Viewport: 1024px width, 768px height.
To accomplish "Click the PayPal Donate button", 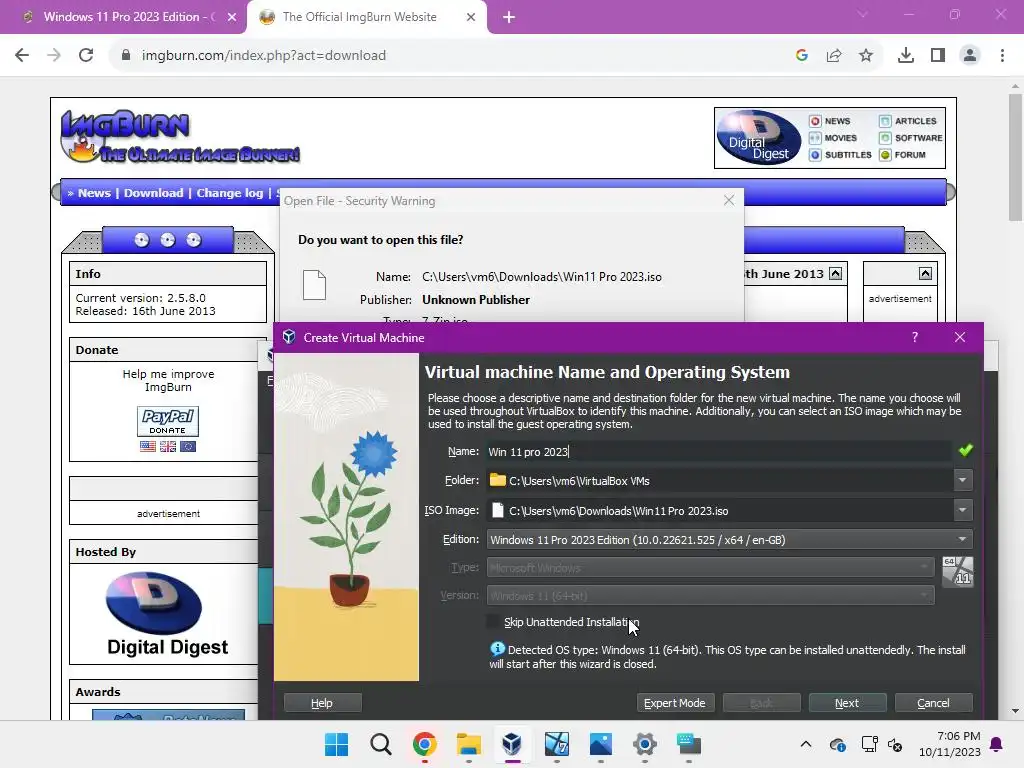I will click(168, 421).
